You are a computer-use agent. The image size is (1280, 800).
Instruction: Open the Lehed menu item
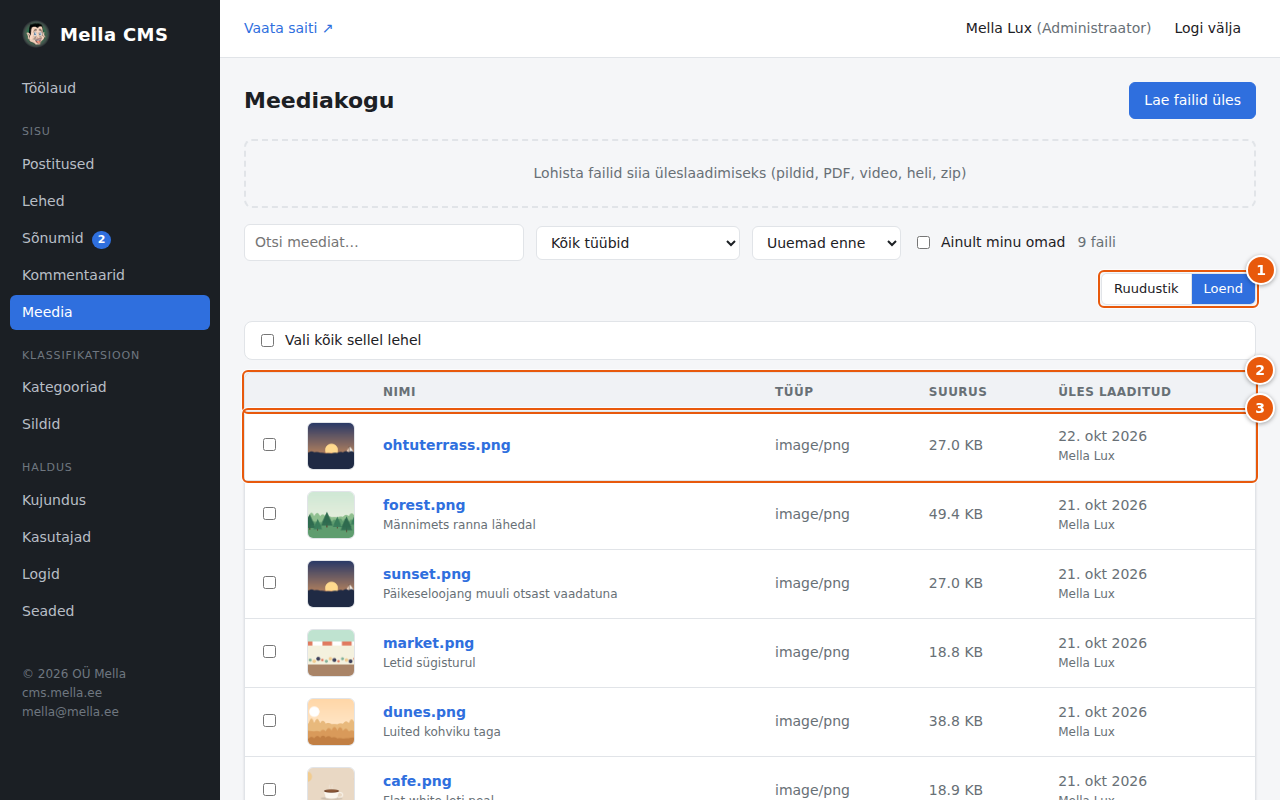[110, 201]
